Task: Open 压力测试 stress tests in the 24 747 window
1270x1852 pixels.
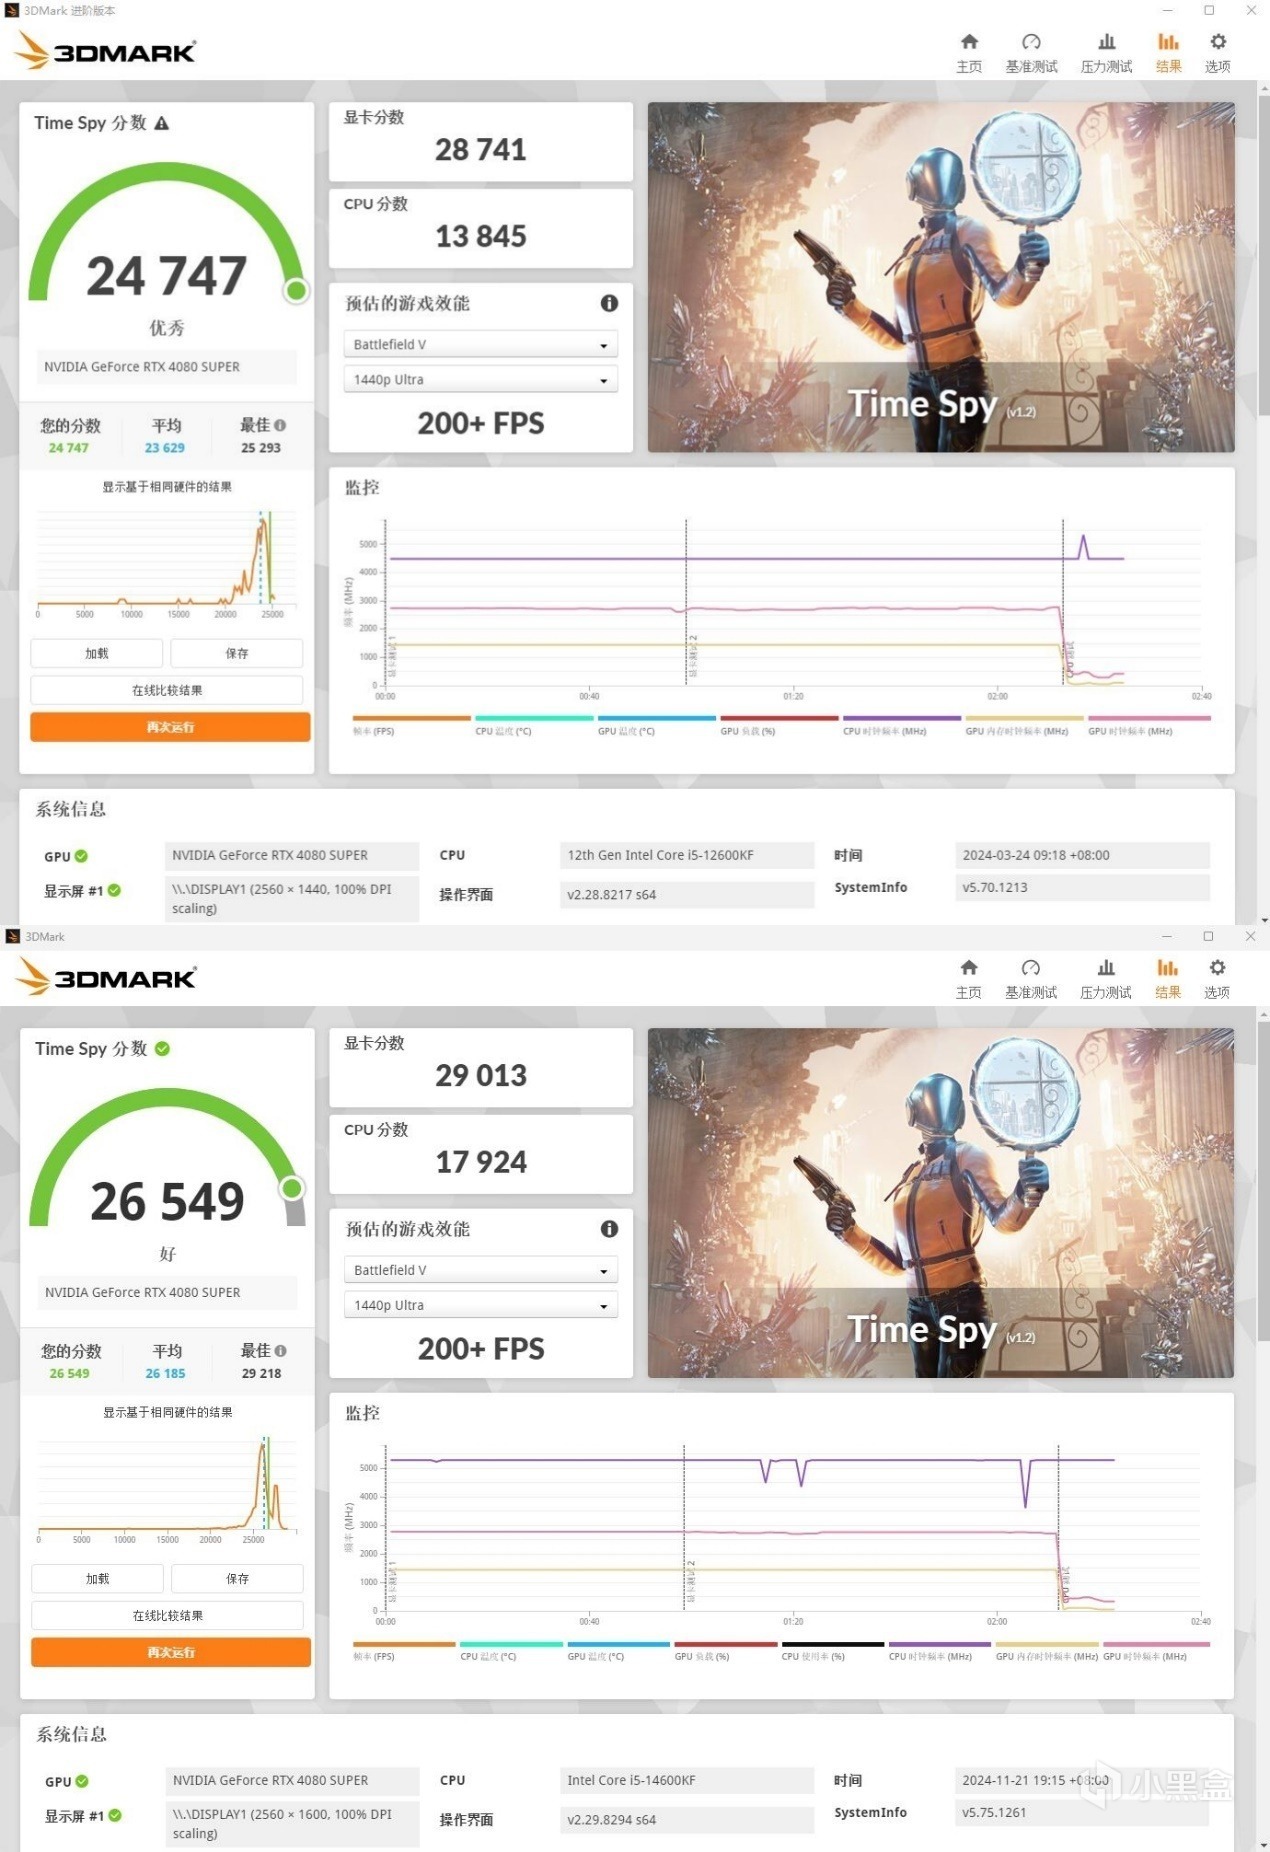Action: coord(1106,53)
